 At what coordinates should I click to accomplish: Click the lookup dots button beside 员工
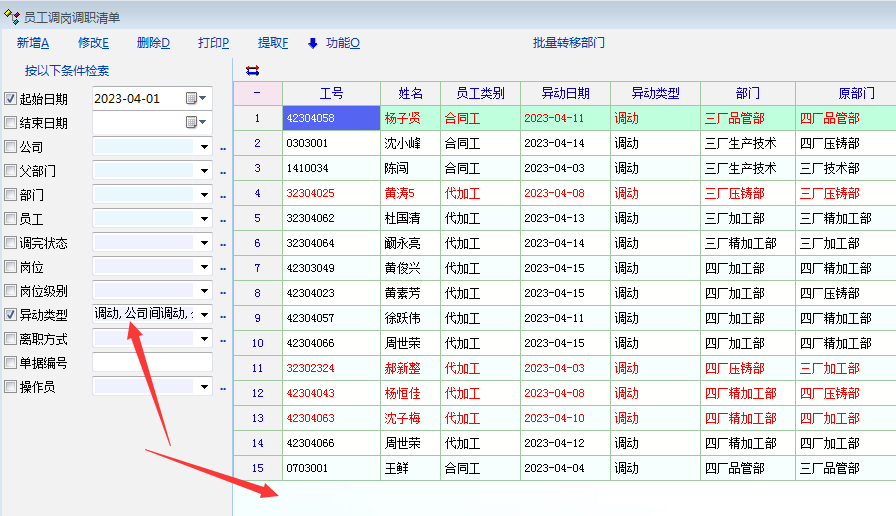coord(223,220)
